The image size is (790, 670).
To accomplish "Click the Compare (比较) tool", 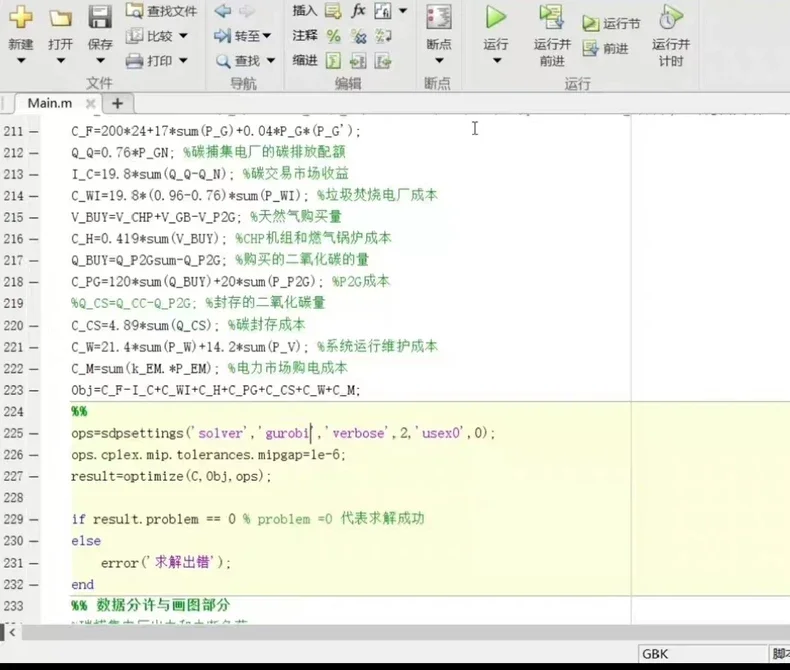I will tap(150, 36).
